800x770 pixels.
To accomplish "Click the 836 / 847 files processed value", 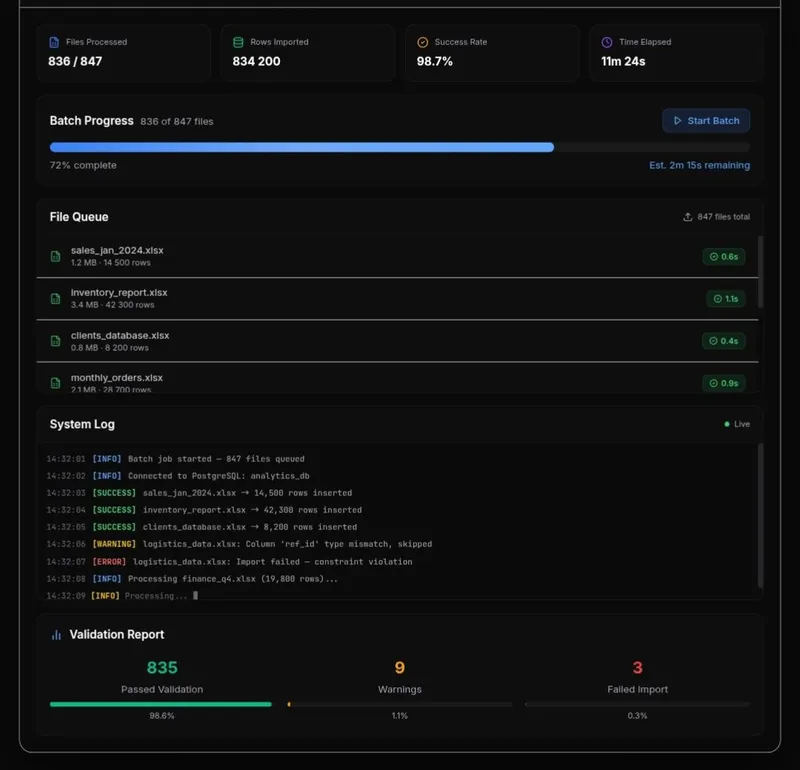I will point(75,61).
